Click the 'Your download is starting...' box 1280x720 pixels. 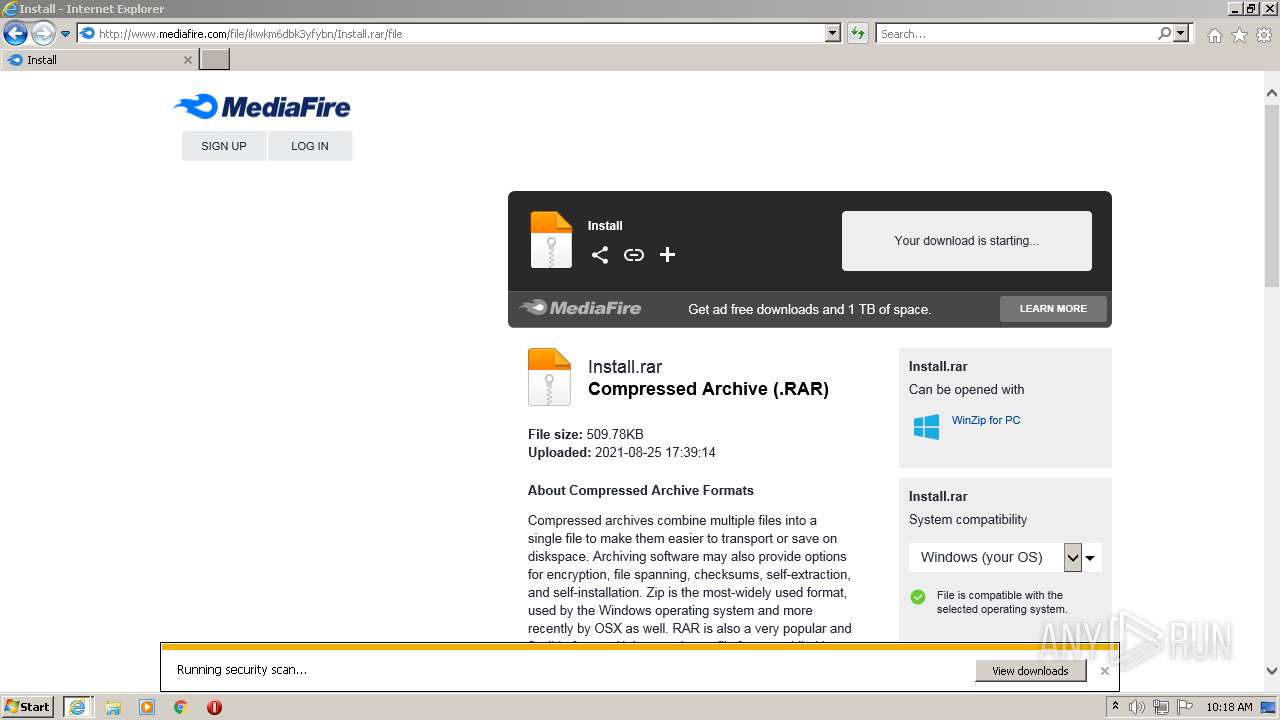coord(967,241)
